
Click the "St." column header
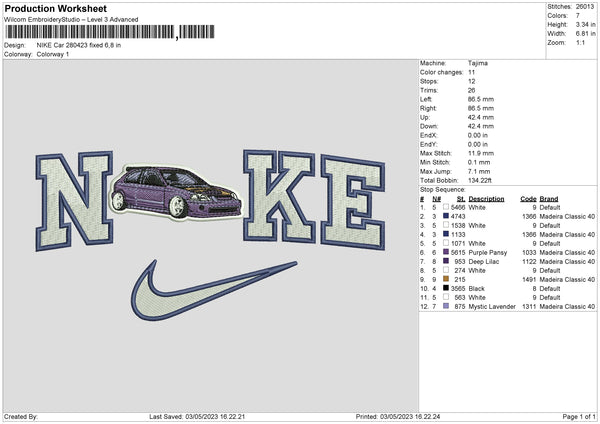461,199
